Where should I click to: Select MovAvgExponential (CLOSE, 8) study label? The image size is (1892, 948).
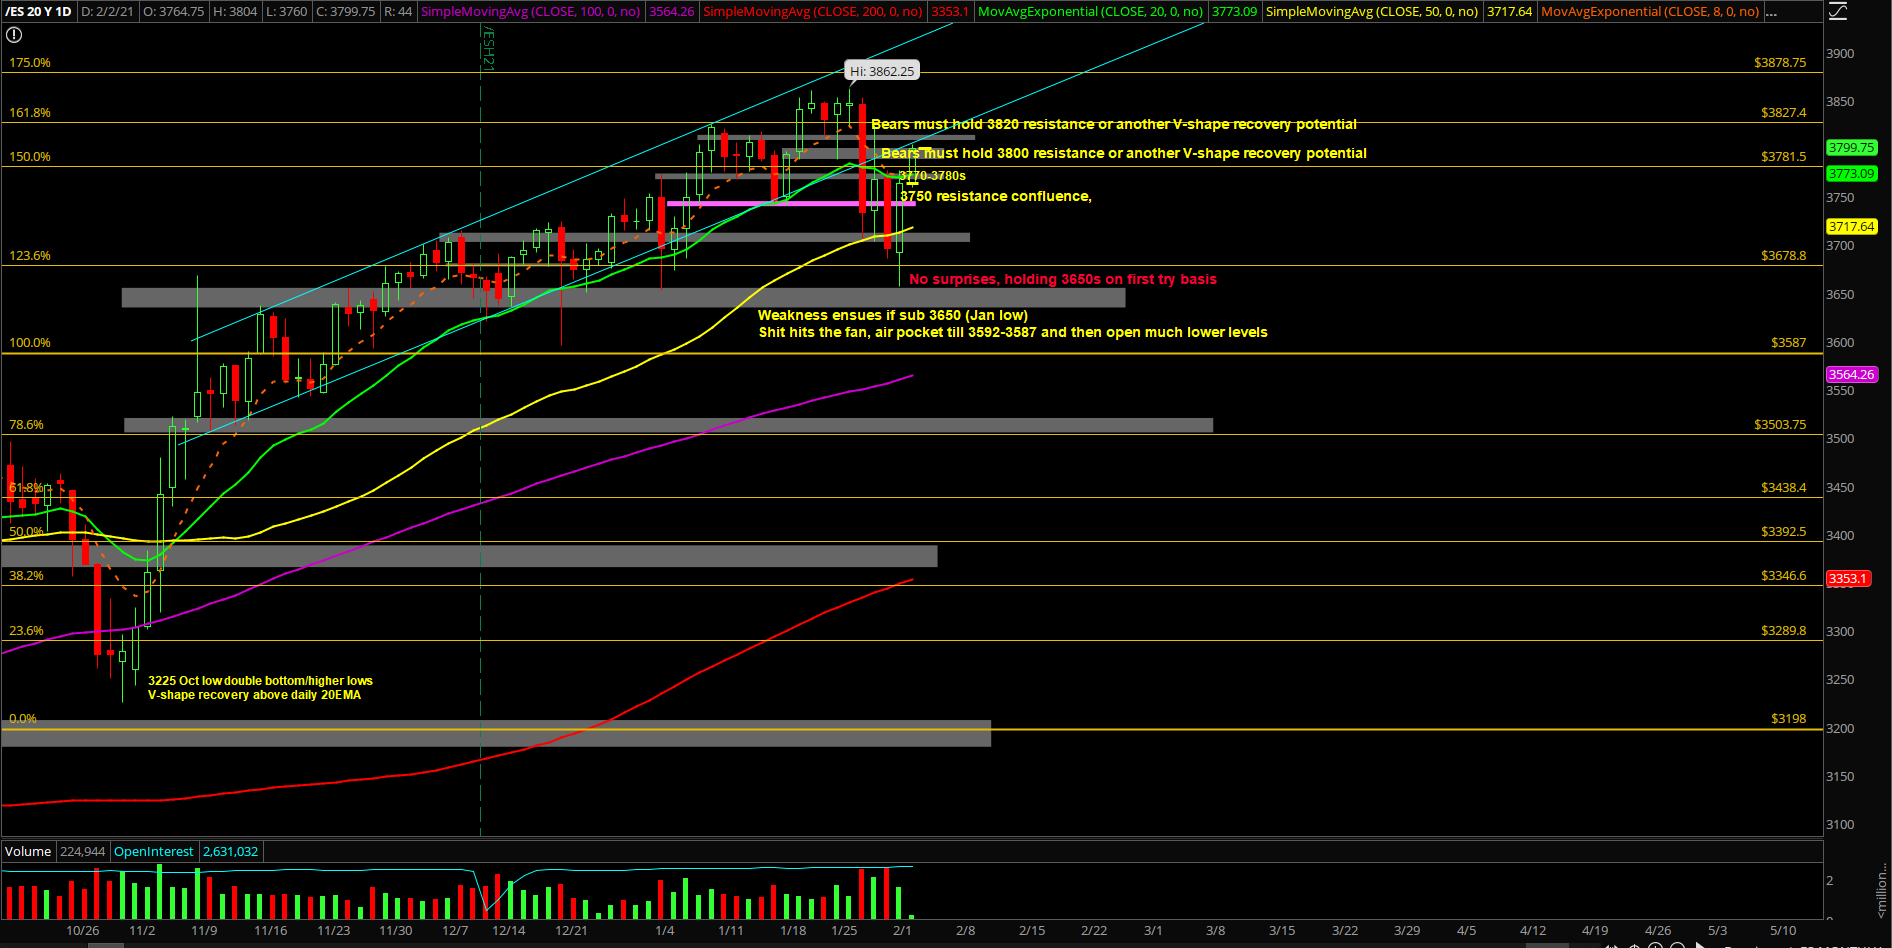(x=1650, y=12)
